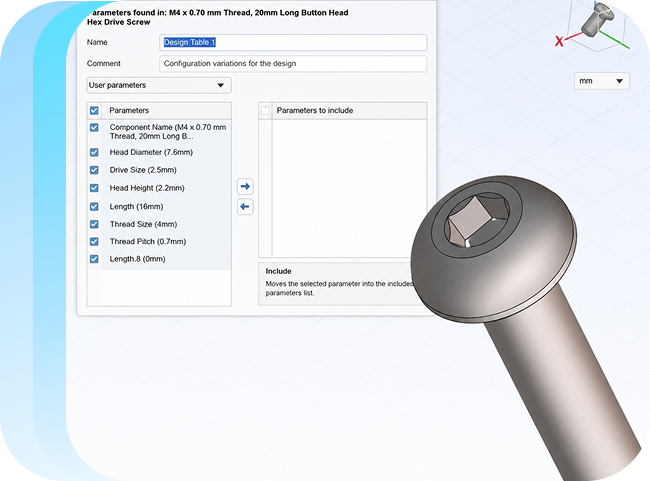Screen dimensions: 650x481
Task: Toggle the Parameters select-all checkbox
Action: pos(94,111)
